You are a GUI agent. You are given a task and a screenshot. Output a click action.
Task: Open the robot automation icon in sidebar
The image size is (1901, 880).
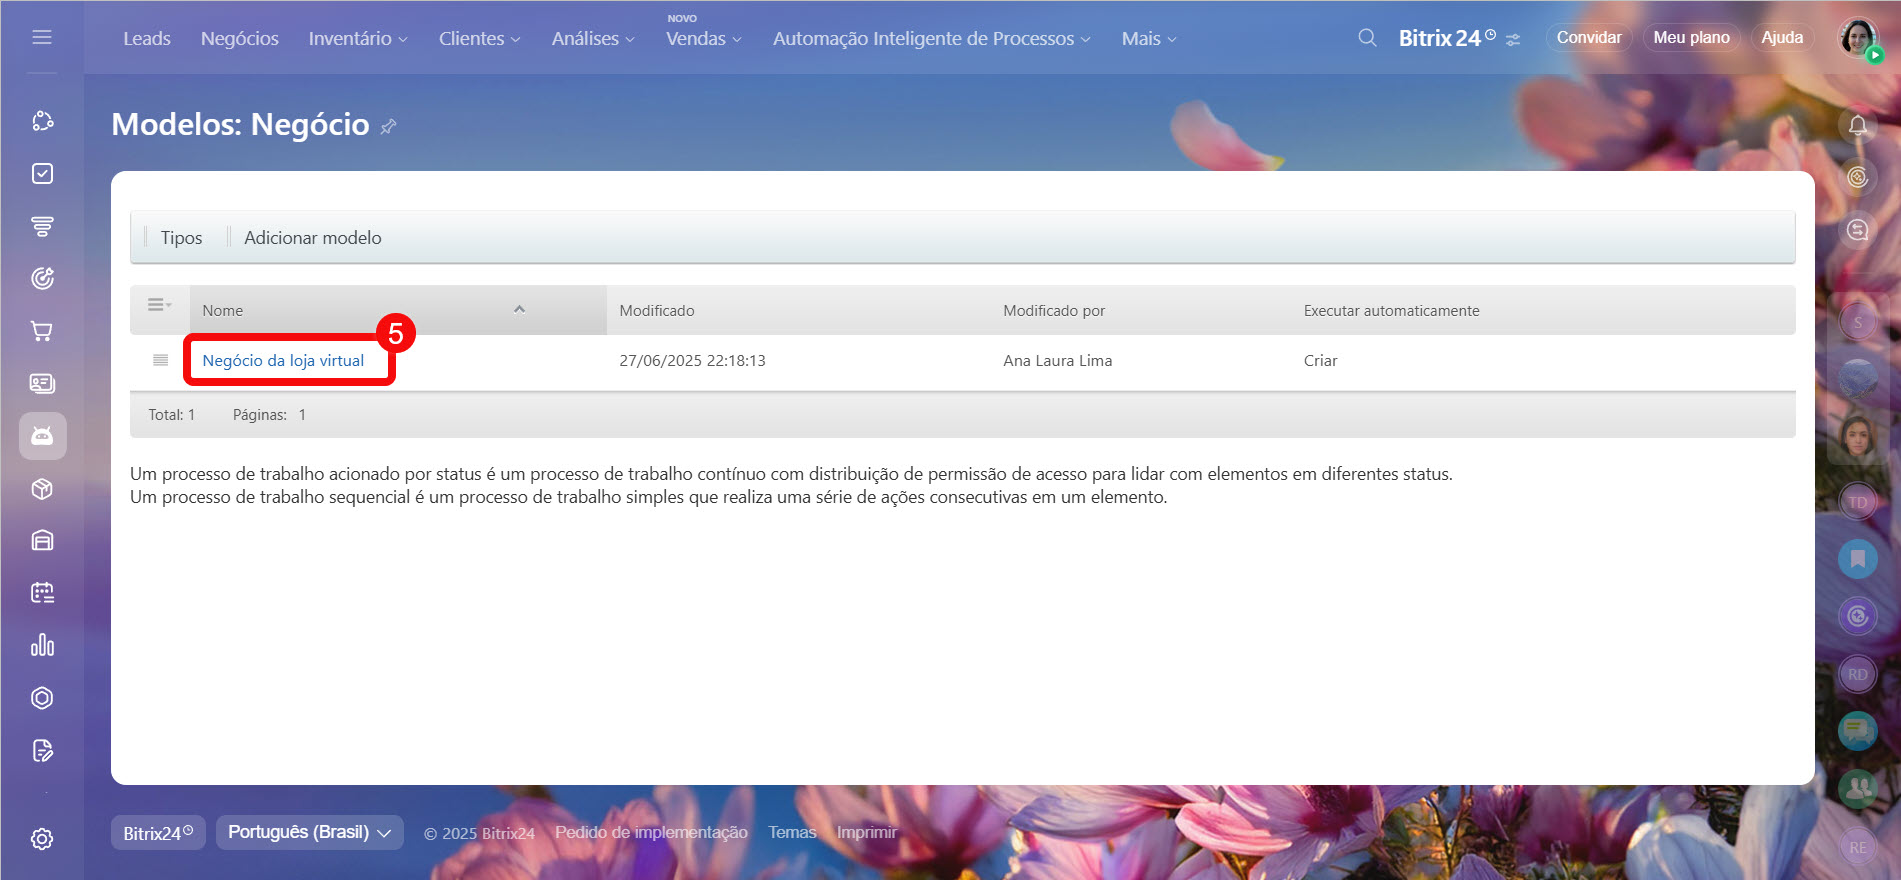(42, 436)
